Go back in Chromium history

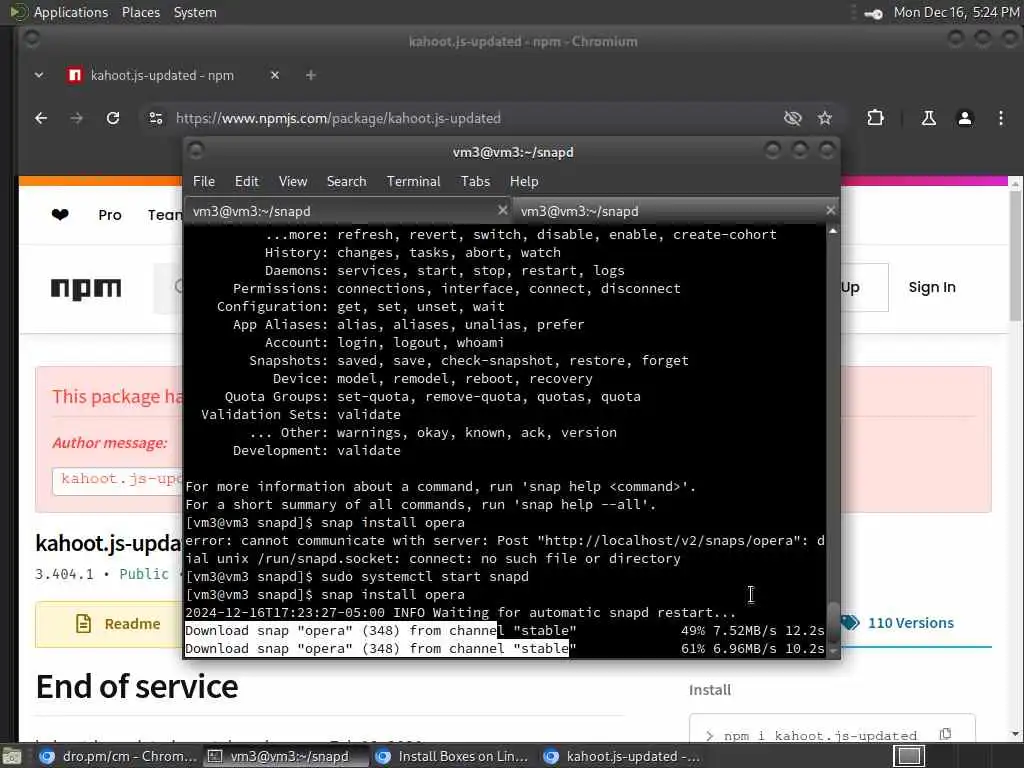(x=41, y=118)
